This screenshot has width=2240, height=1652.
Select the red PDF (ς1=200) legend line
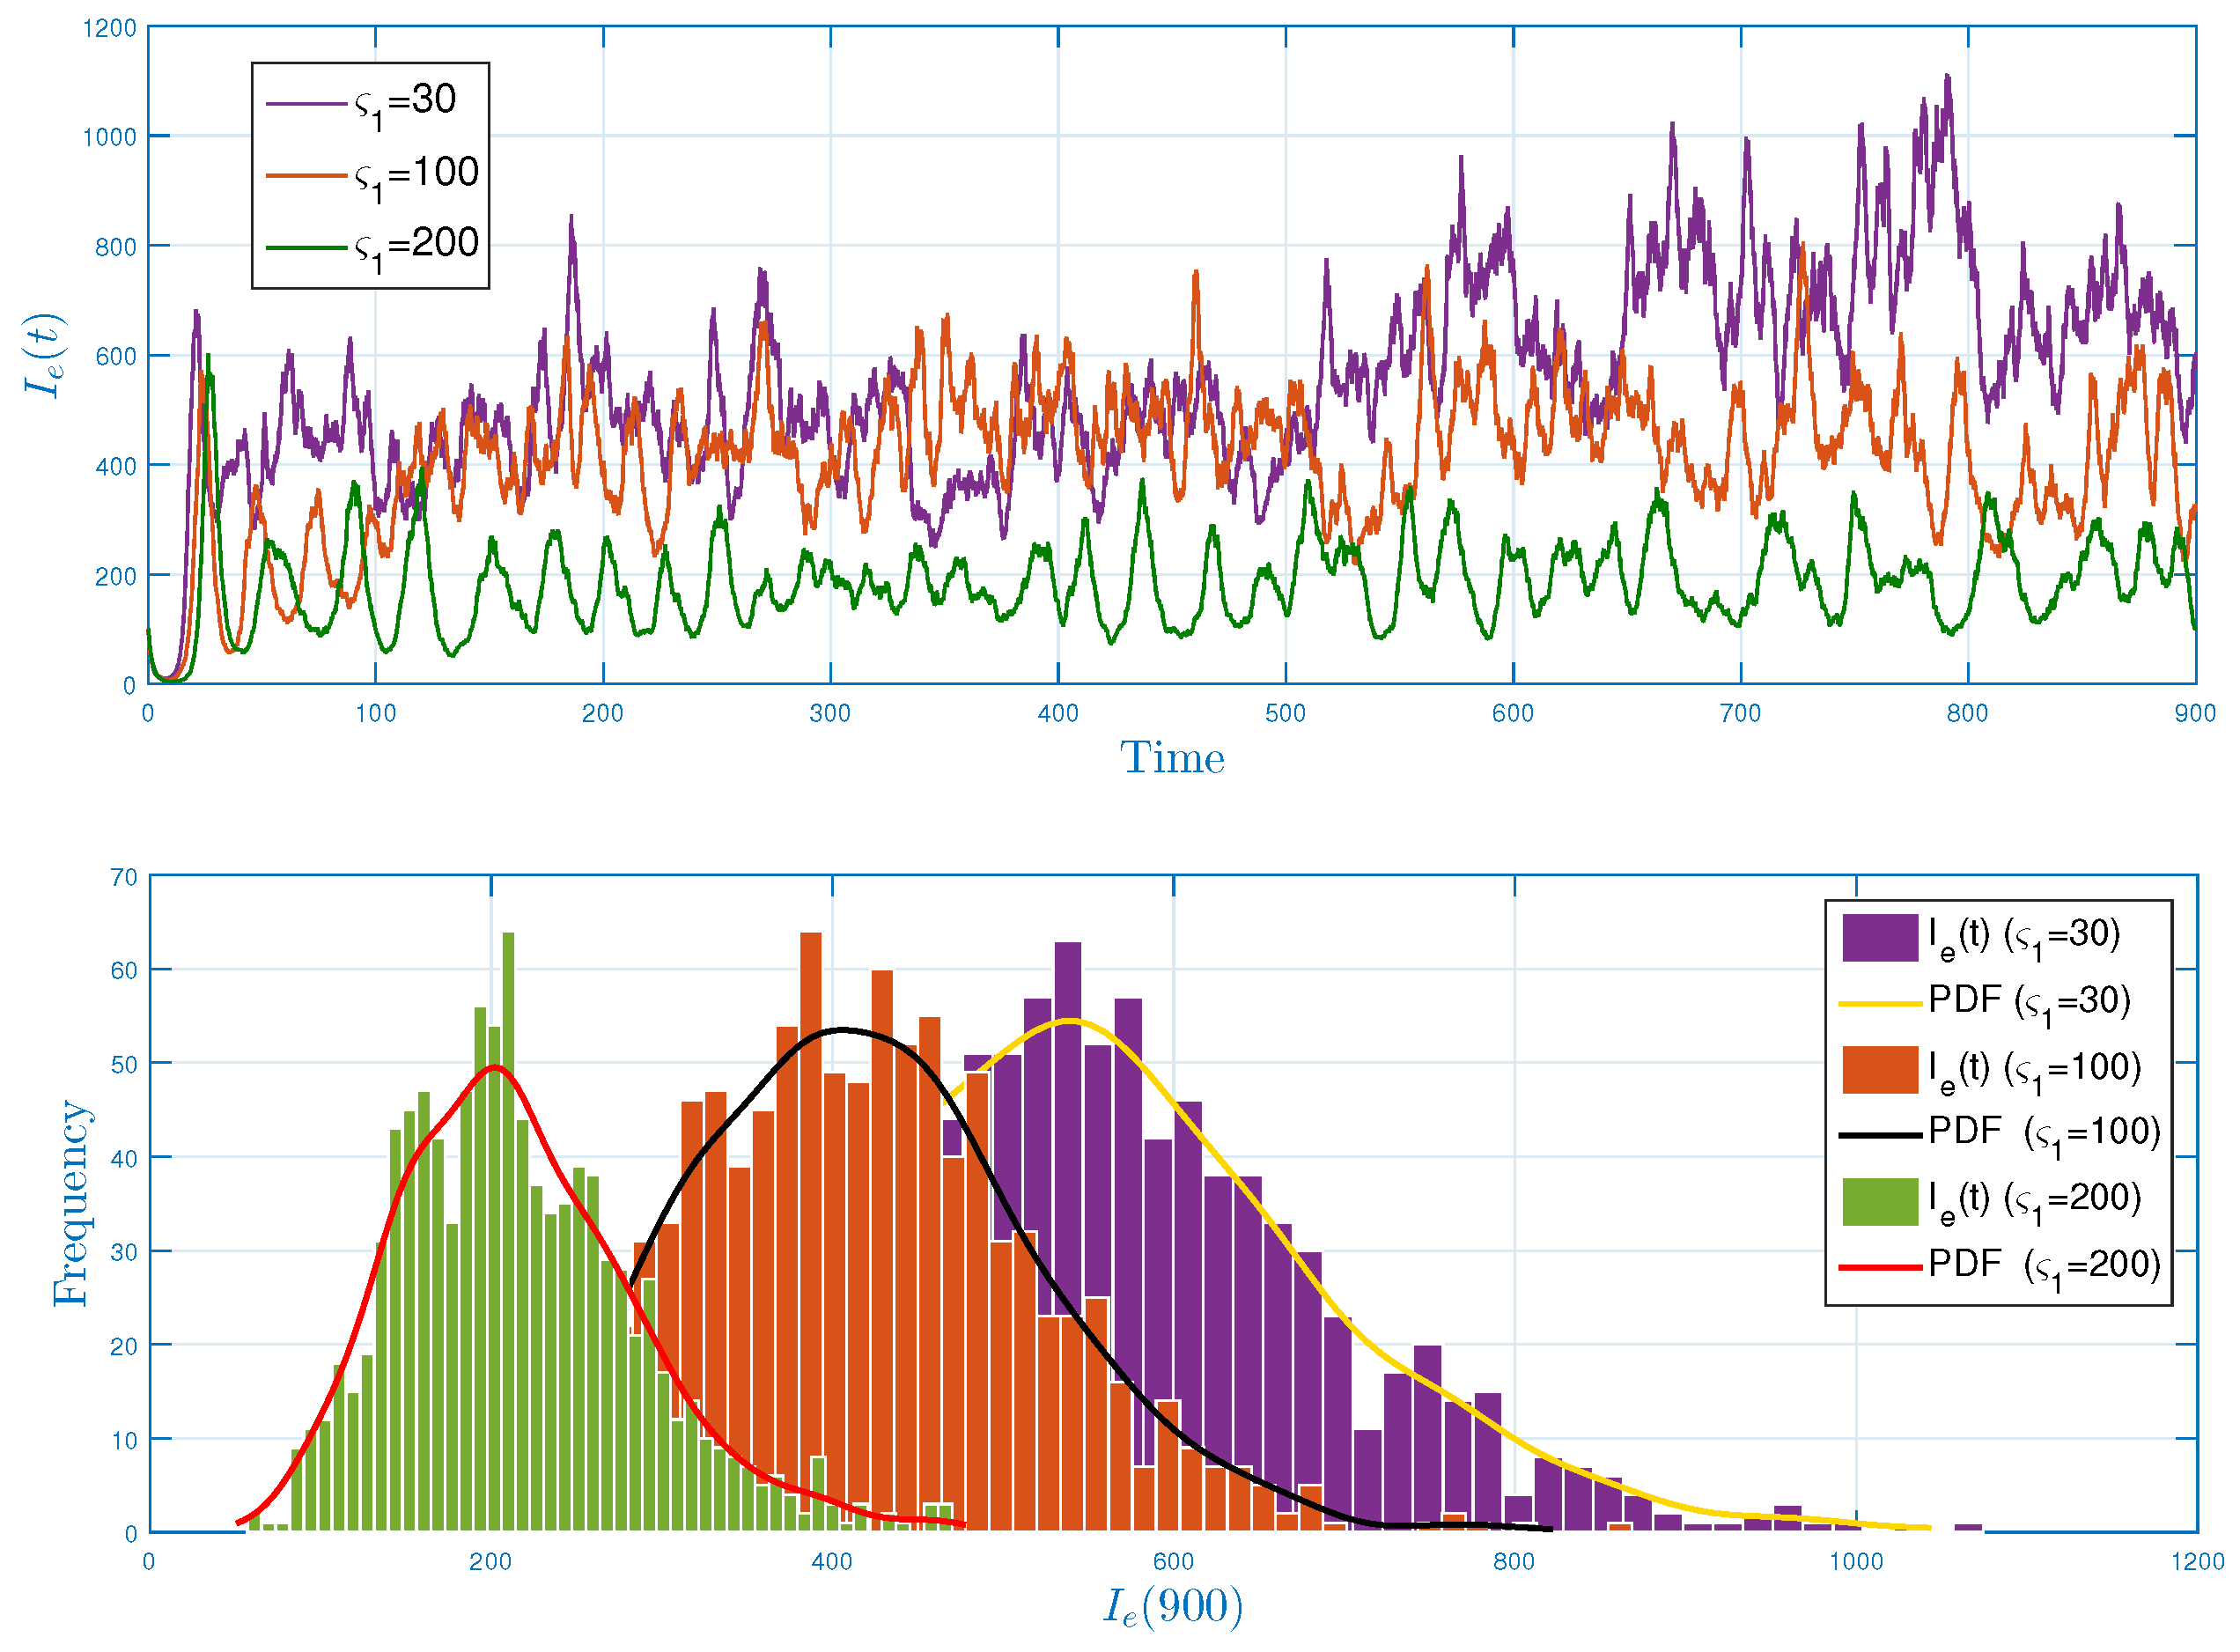click(x=1880, y=1267)
